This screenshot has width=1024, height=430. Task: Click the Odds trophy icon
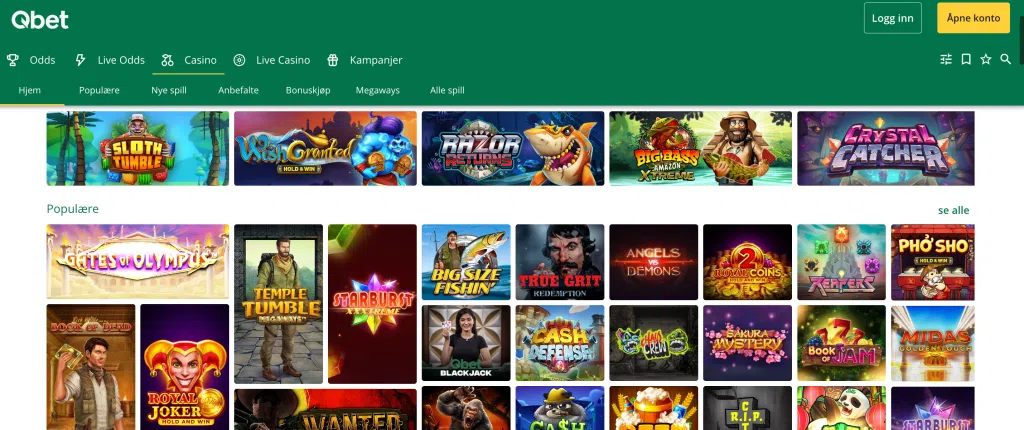[x=12, y=60]
